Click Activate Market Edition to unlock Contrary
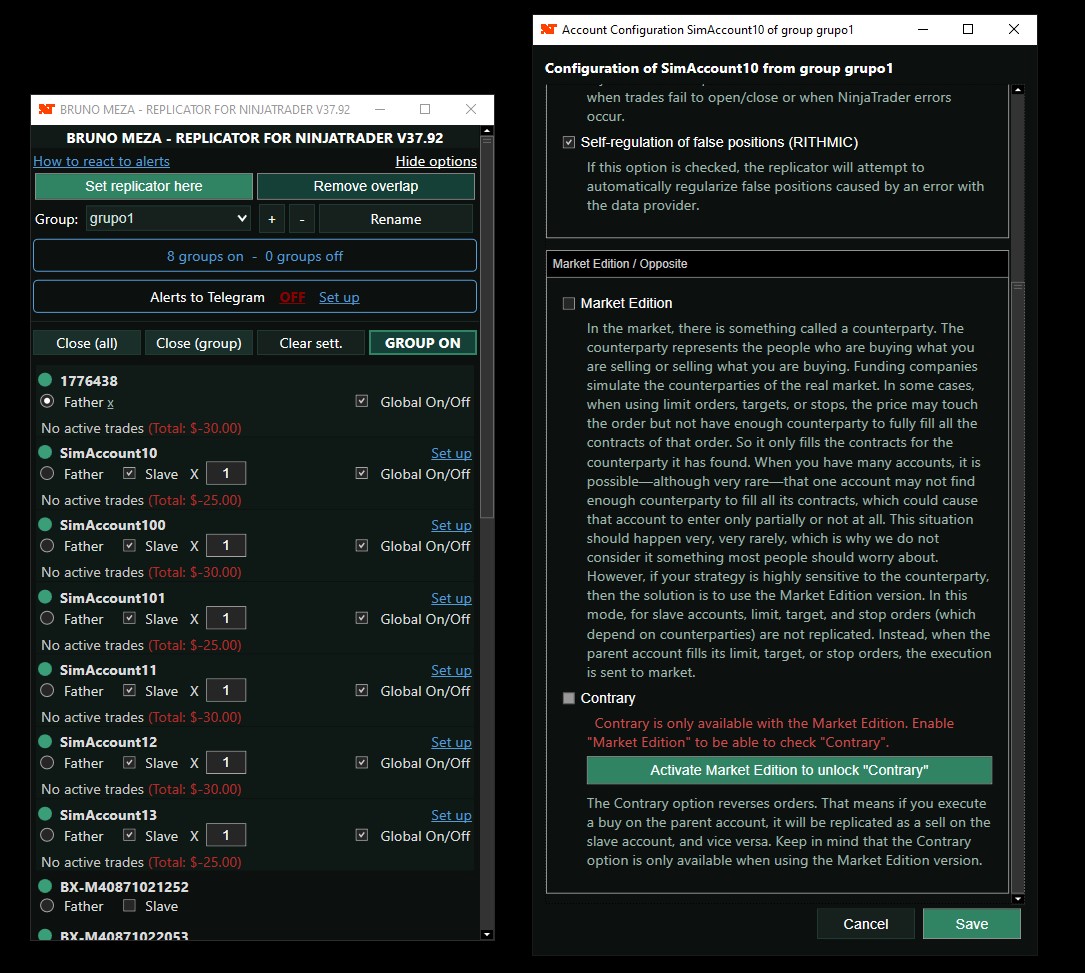1085x973 pixels. [x=789, y=770]
